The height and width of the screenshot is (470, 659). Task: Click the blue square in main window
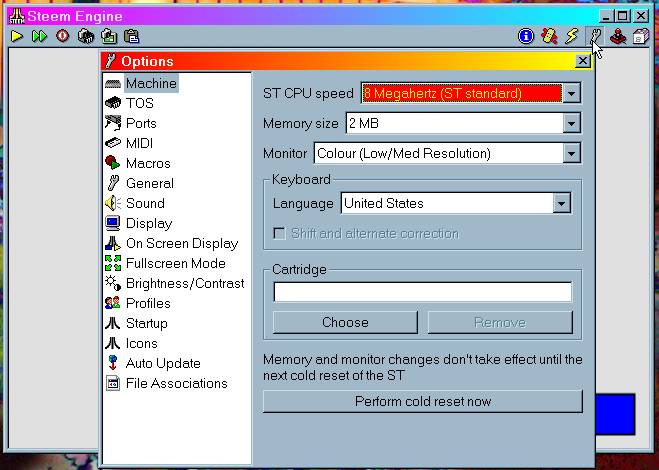click(615, 414)
